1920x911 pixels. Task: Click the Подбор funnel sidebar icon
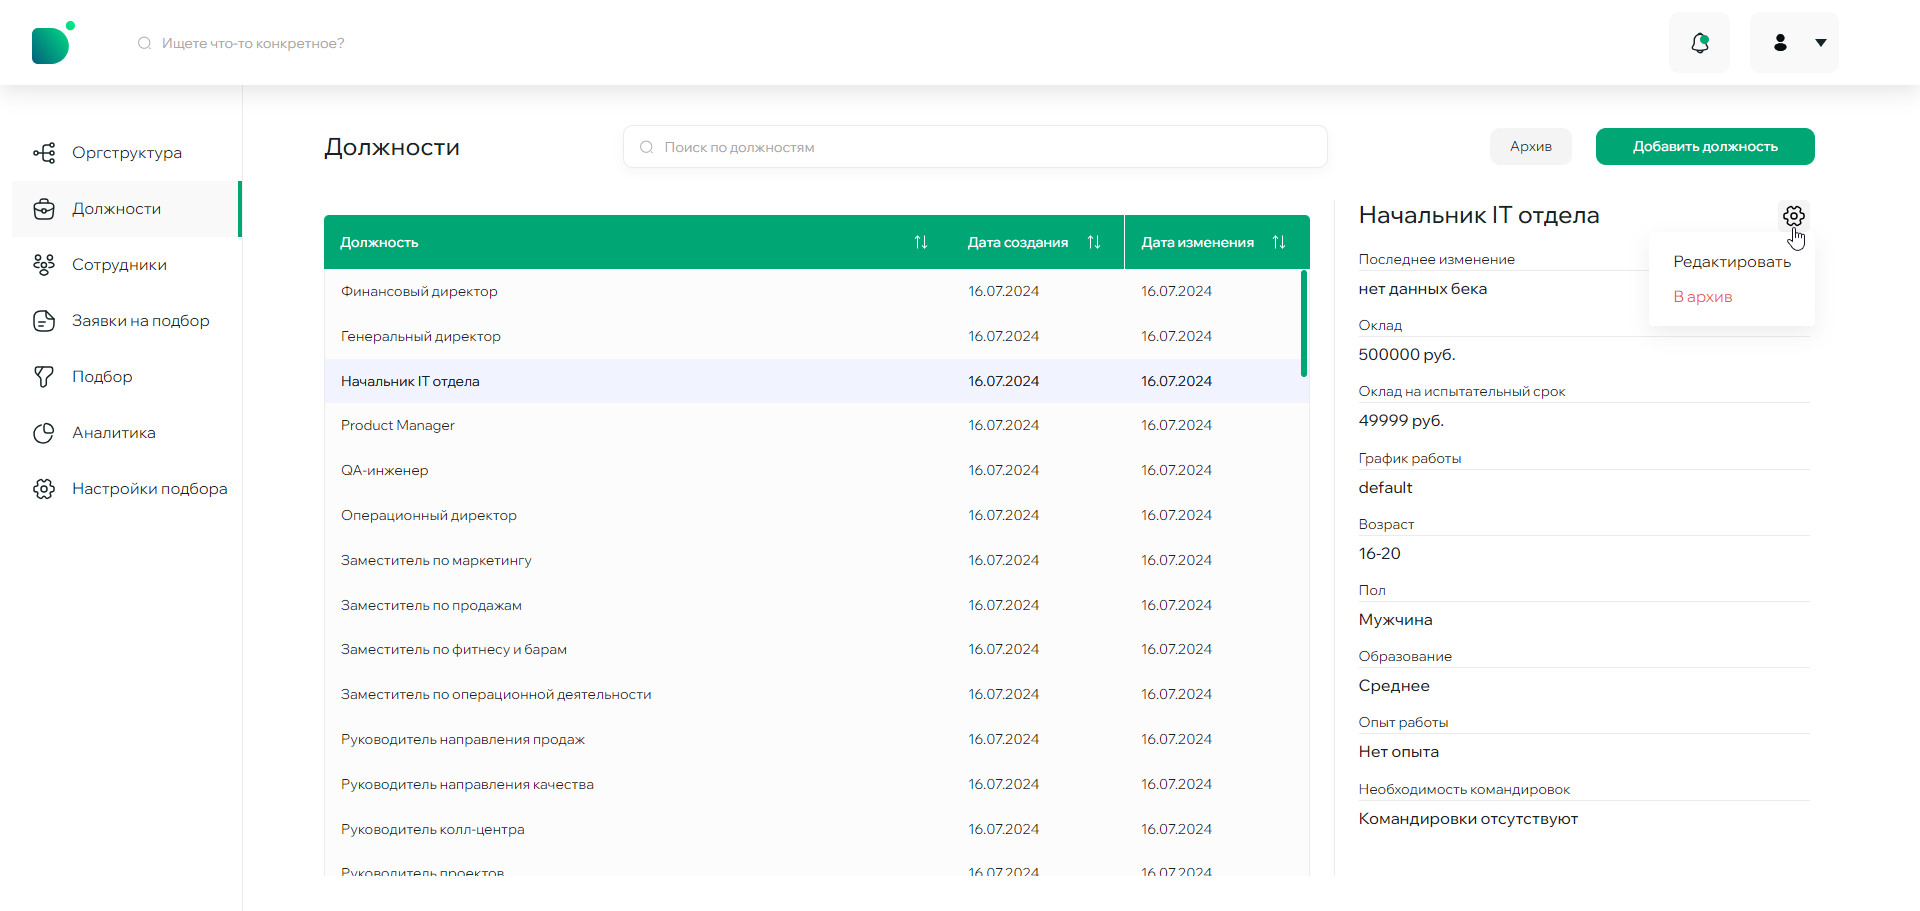44,377
